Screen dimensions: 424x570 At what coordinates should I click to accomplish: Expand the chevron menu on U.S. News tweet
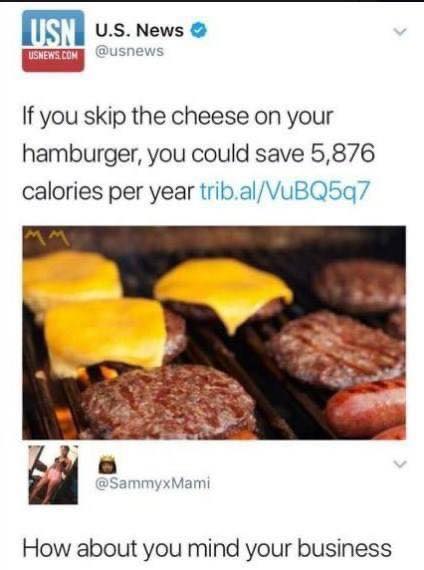point(400,33)
